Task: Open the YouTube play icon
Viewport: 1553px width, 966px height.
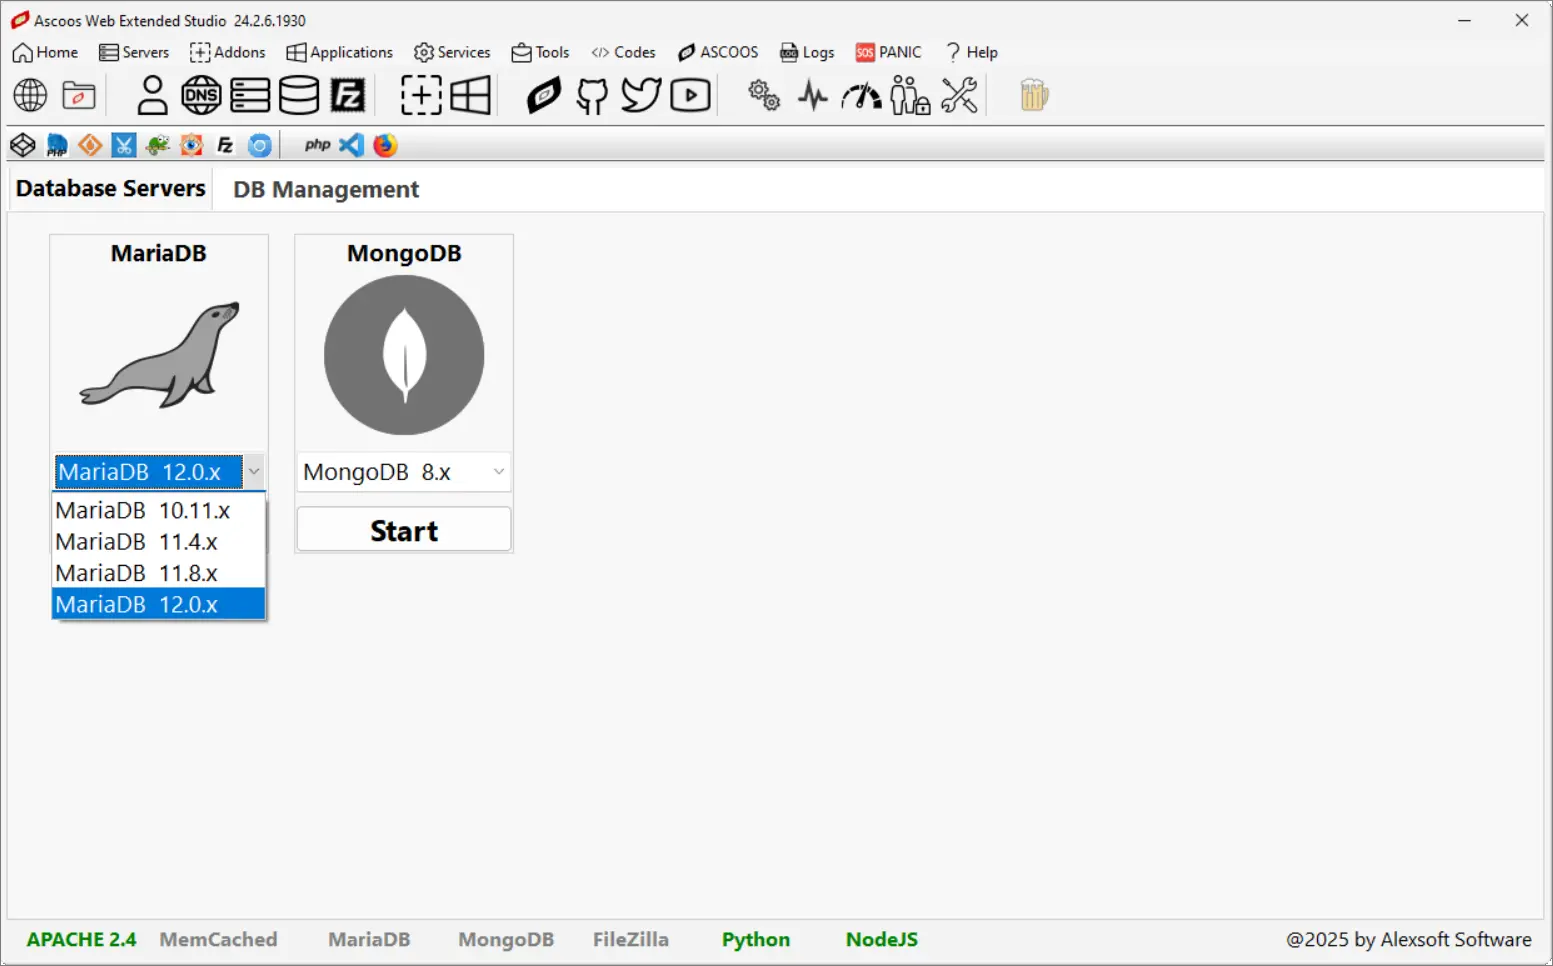Action: (690, 96)
